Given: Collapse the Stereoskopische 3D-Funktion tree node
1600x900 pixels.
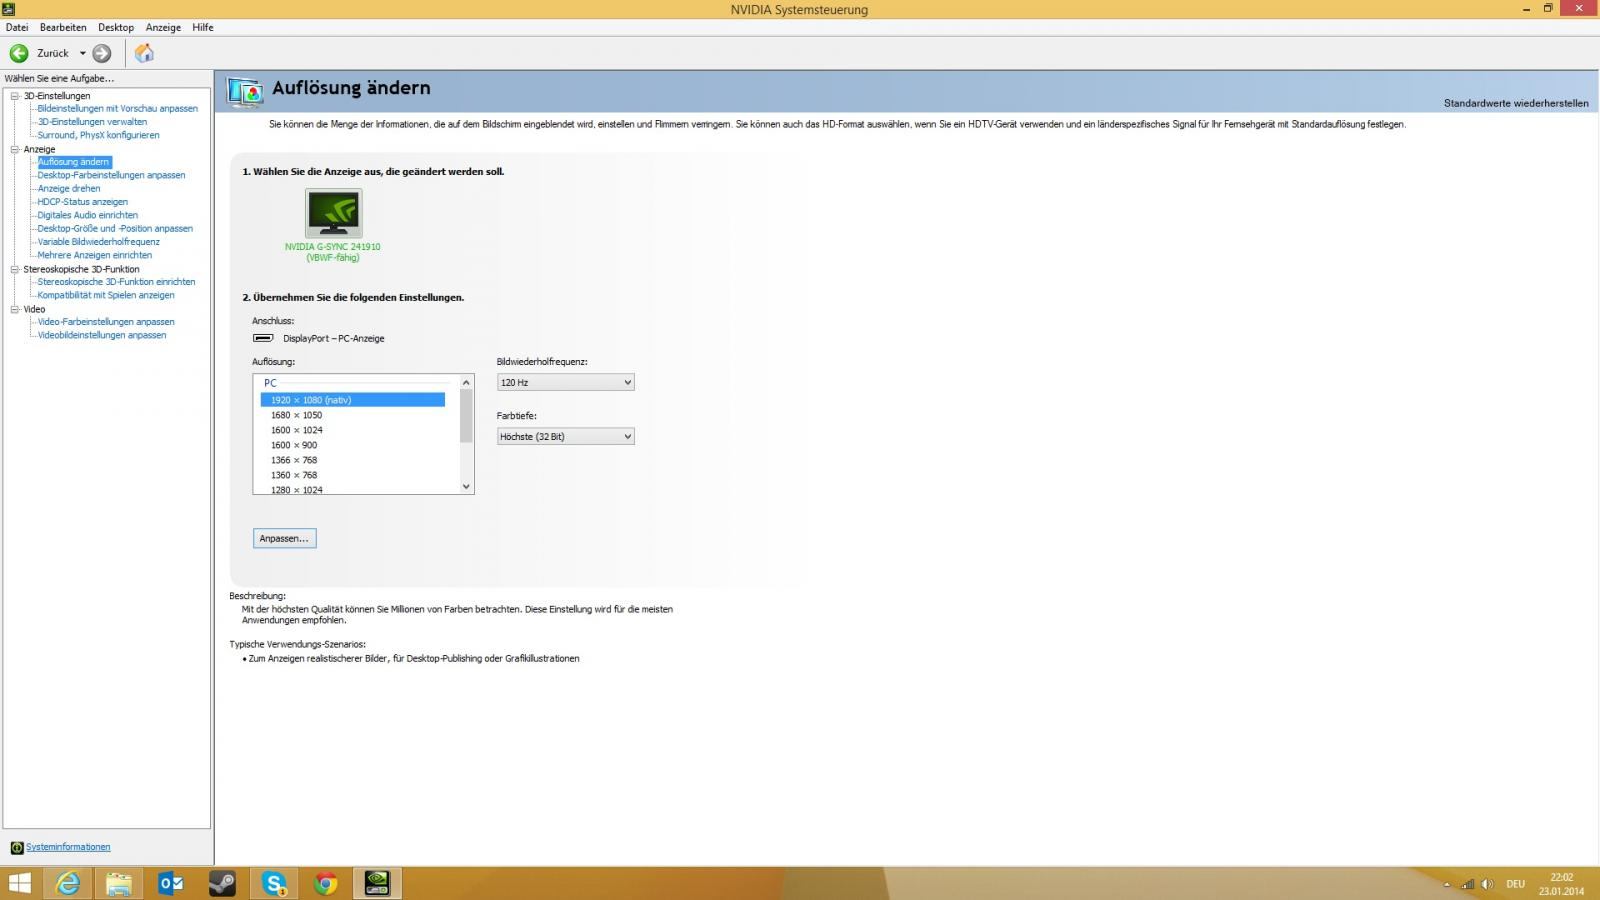Looking at the screenshot, I should 15,269.
